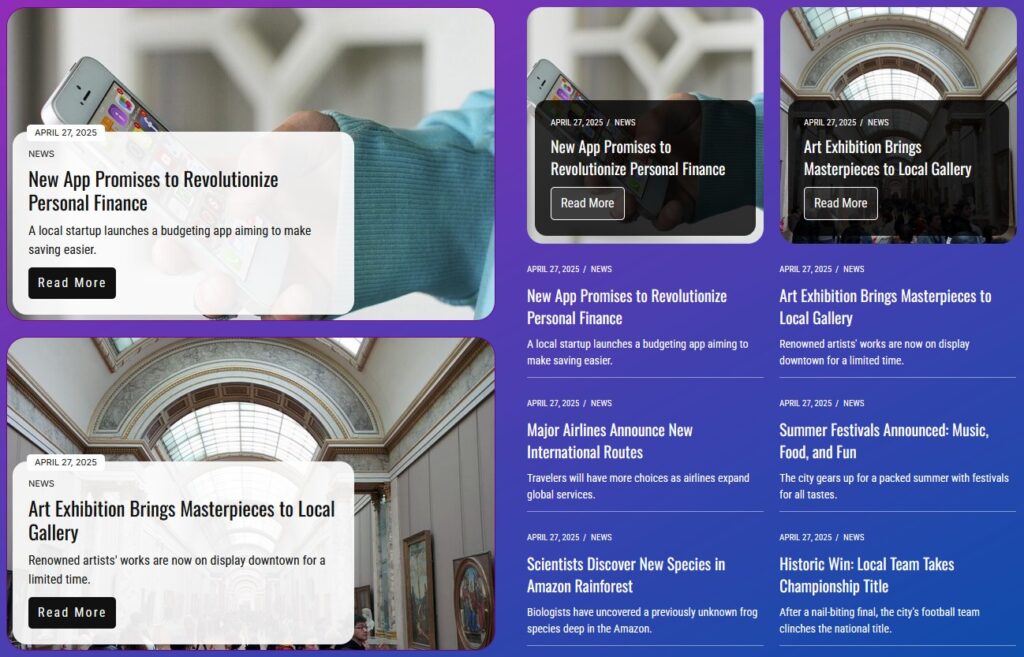Click the NEWS label in white Art Exhibition card
Image resolution: width=1024 pixels, height=657 pixels.
tap(41, 484)
